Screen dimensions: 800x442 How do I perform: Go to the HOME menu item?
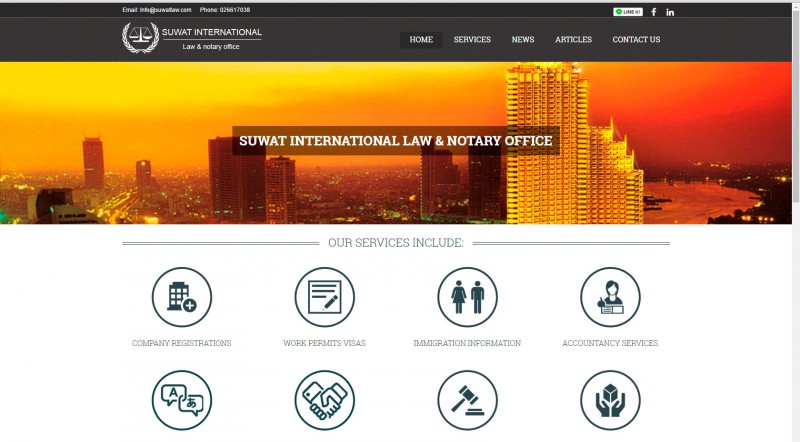click(x=421, y=40)
